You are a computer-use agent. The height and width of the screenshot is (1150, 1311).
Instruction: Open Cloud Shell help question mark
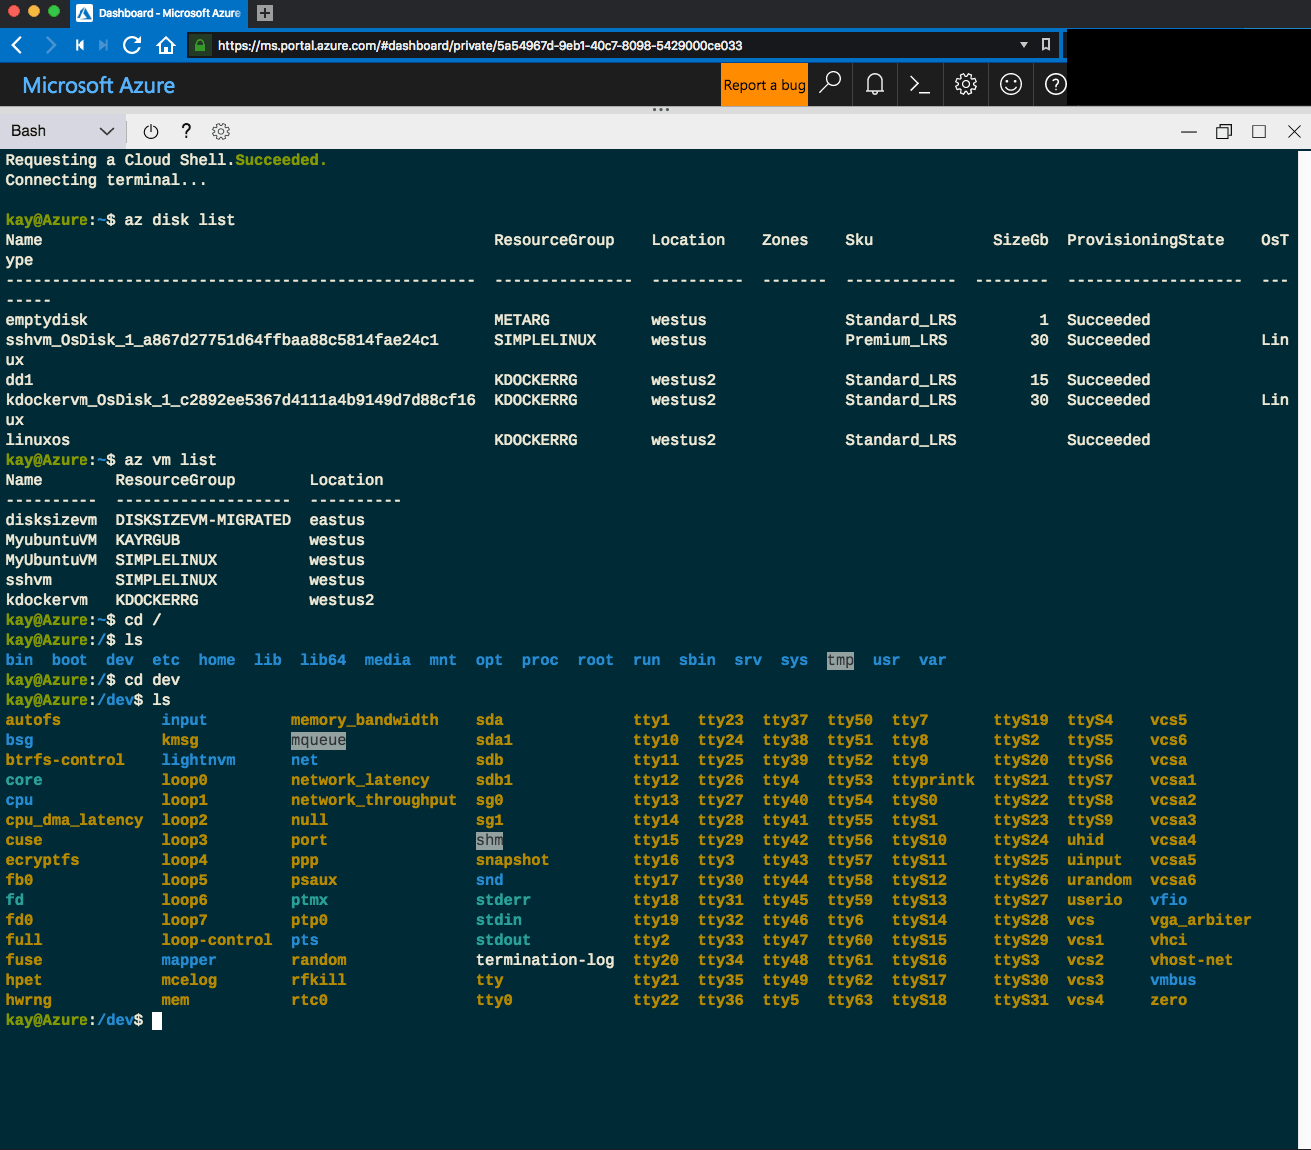click(x=186, y=131)
